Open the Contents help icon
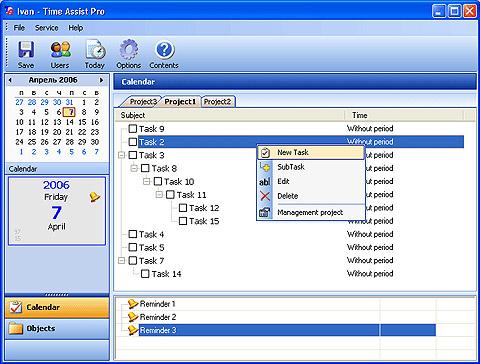480x364 pixels. (164, 49)
